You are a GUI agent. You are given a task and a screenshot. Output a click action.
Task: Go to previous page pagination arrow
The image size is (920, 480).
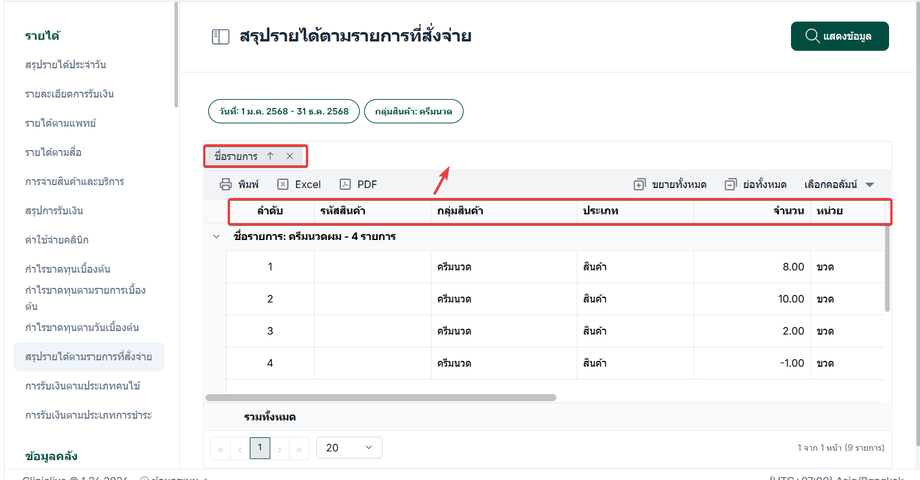point(240,449)
